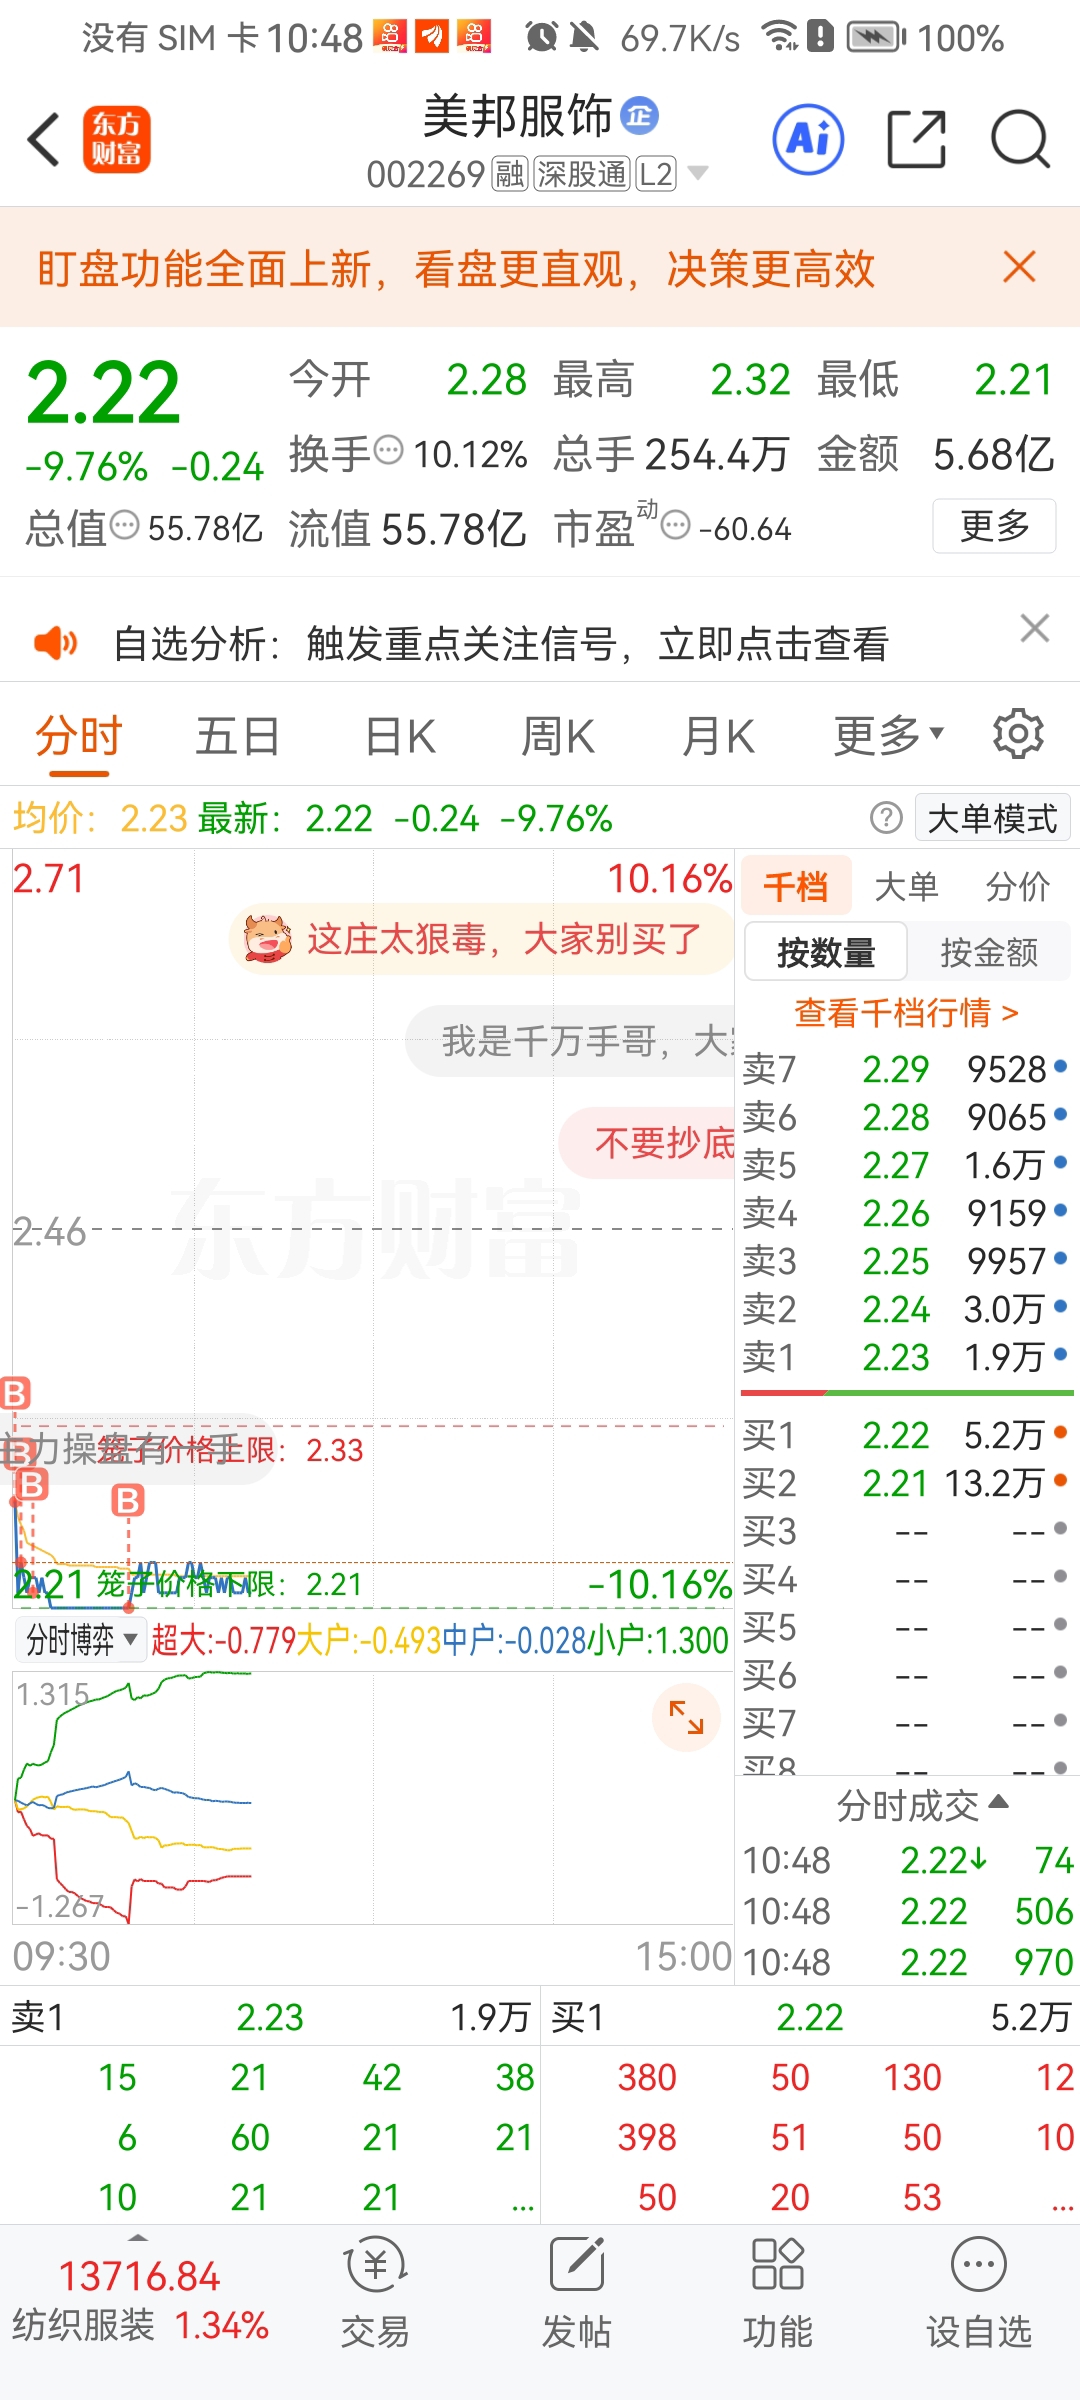The image size is (1080, 2400).
Task: Tap the stock title 美邦服饰
Action: point(517,116)
